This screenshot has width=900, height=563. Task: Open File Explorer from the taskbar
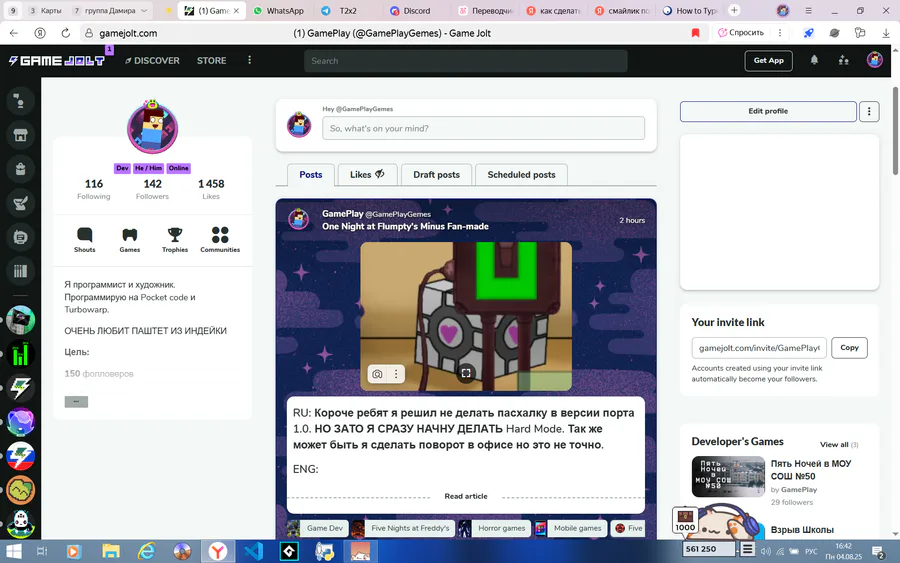point(110,551)
